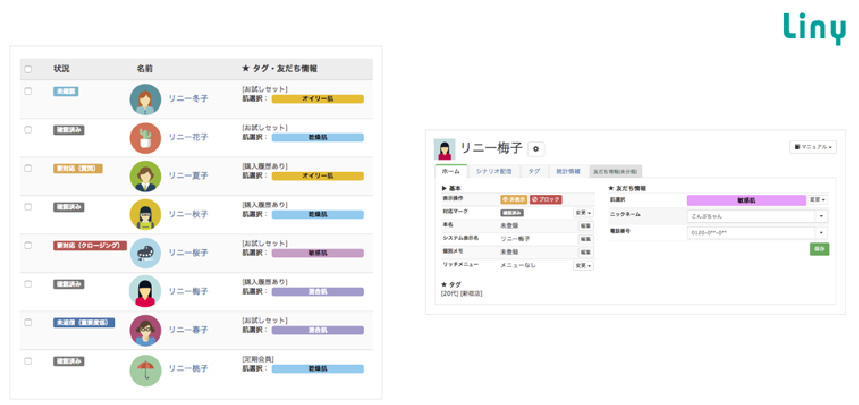Viewport: 859px width, 405px height.
Task: Click the blue 未返信 status badge for リニー春子
Action: point(84,322)
